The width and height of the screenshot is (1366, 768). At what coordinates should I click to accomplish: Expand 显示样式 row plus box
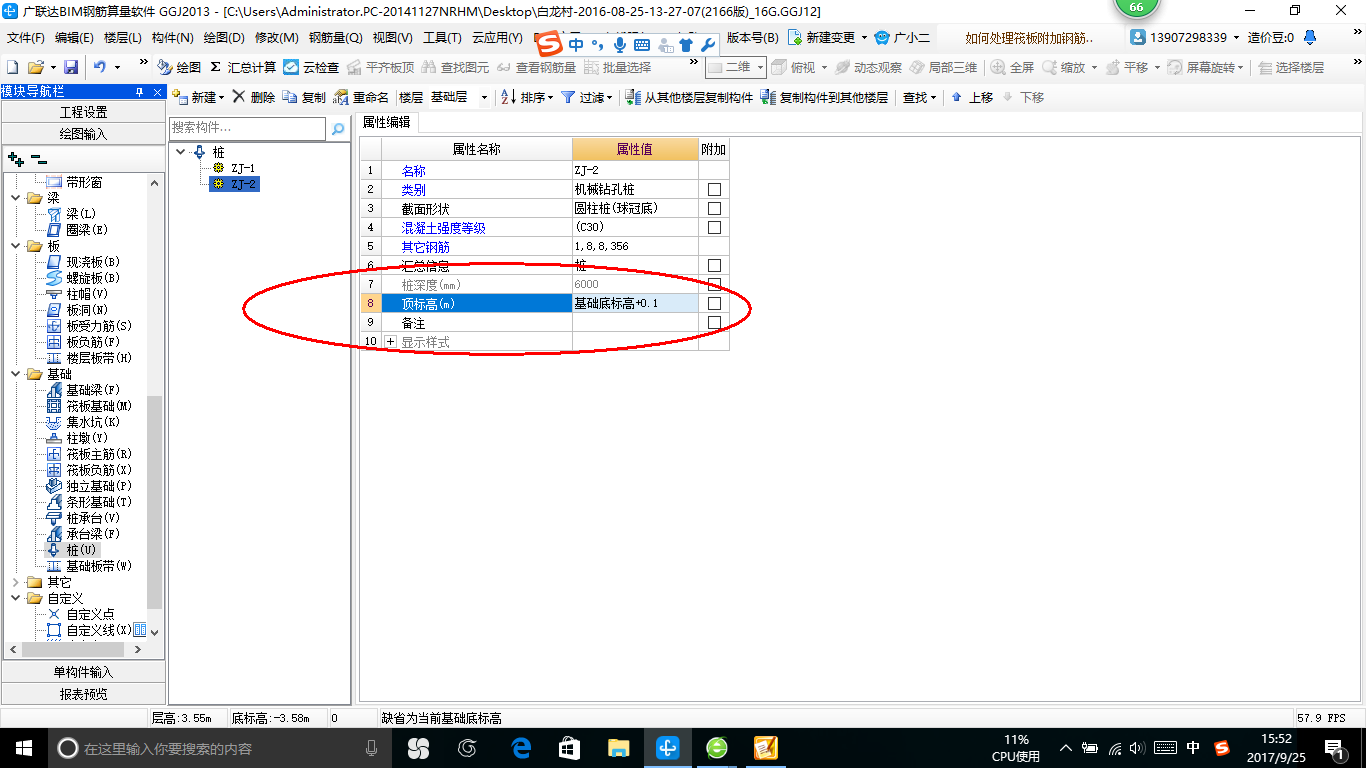coord(390,342)
